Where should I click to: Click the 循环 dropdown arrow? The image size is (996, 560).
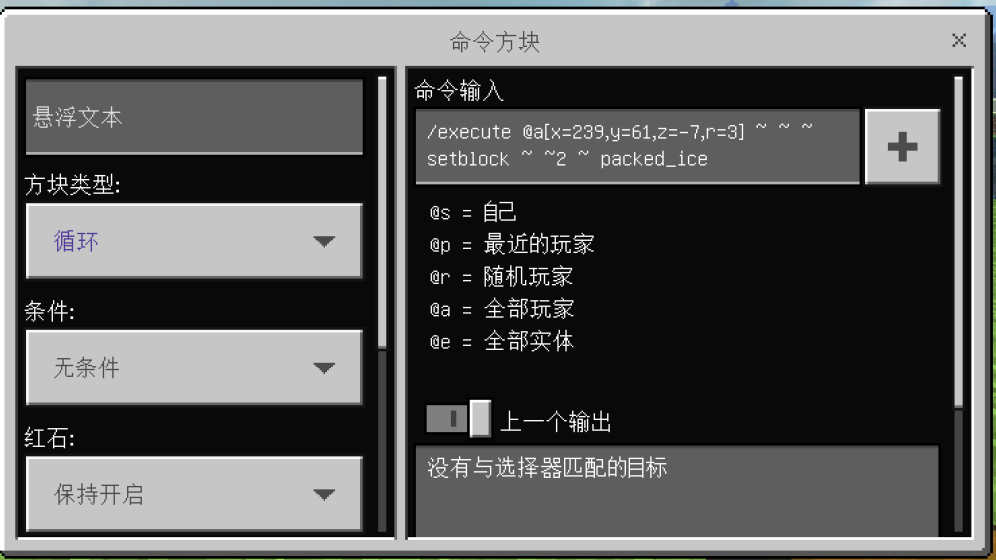tap(324, 241)
